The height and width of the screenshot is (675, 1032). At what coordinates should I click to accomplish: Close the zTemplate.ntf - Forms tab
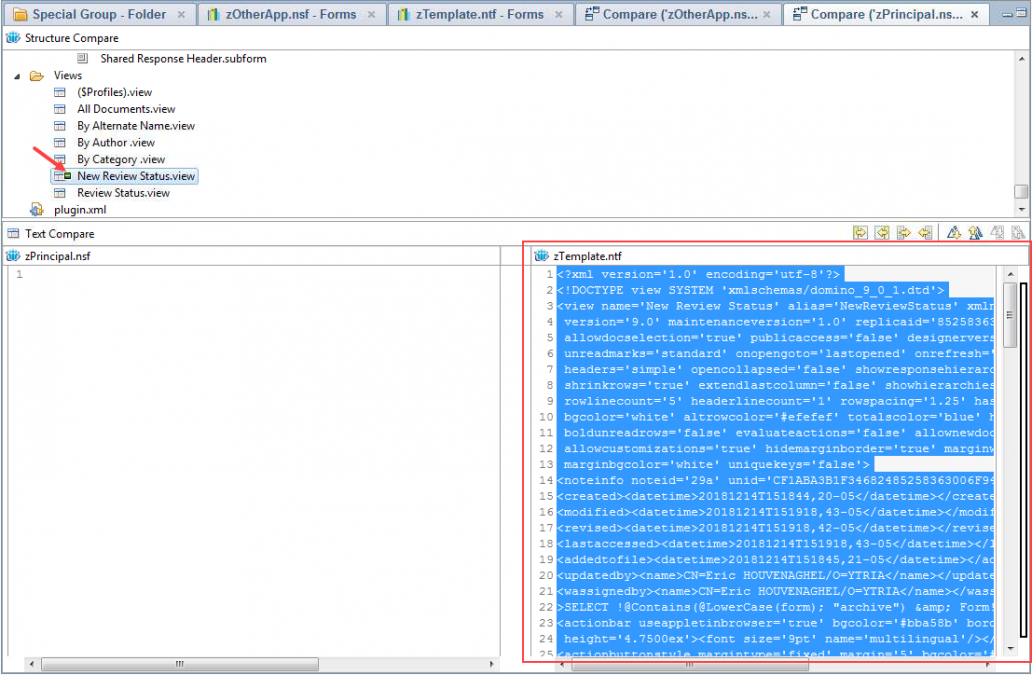[559, 14]
